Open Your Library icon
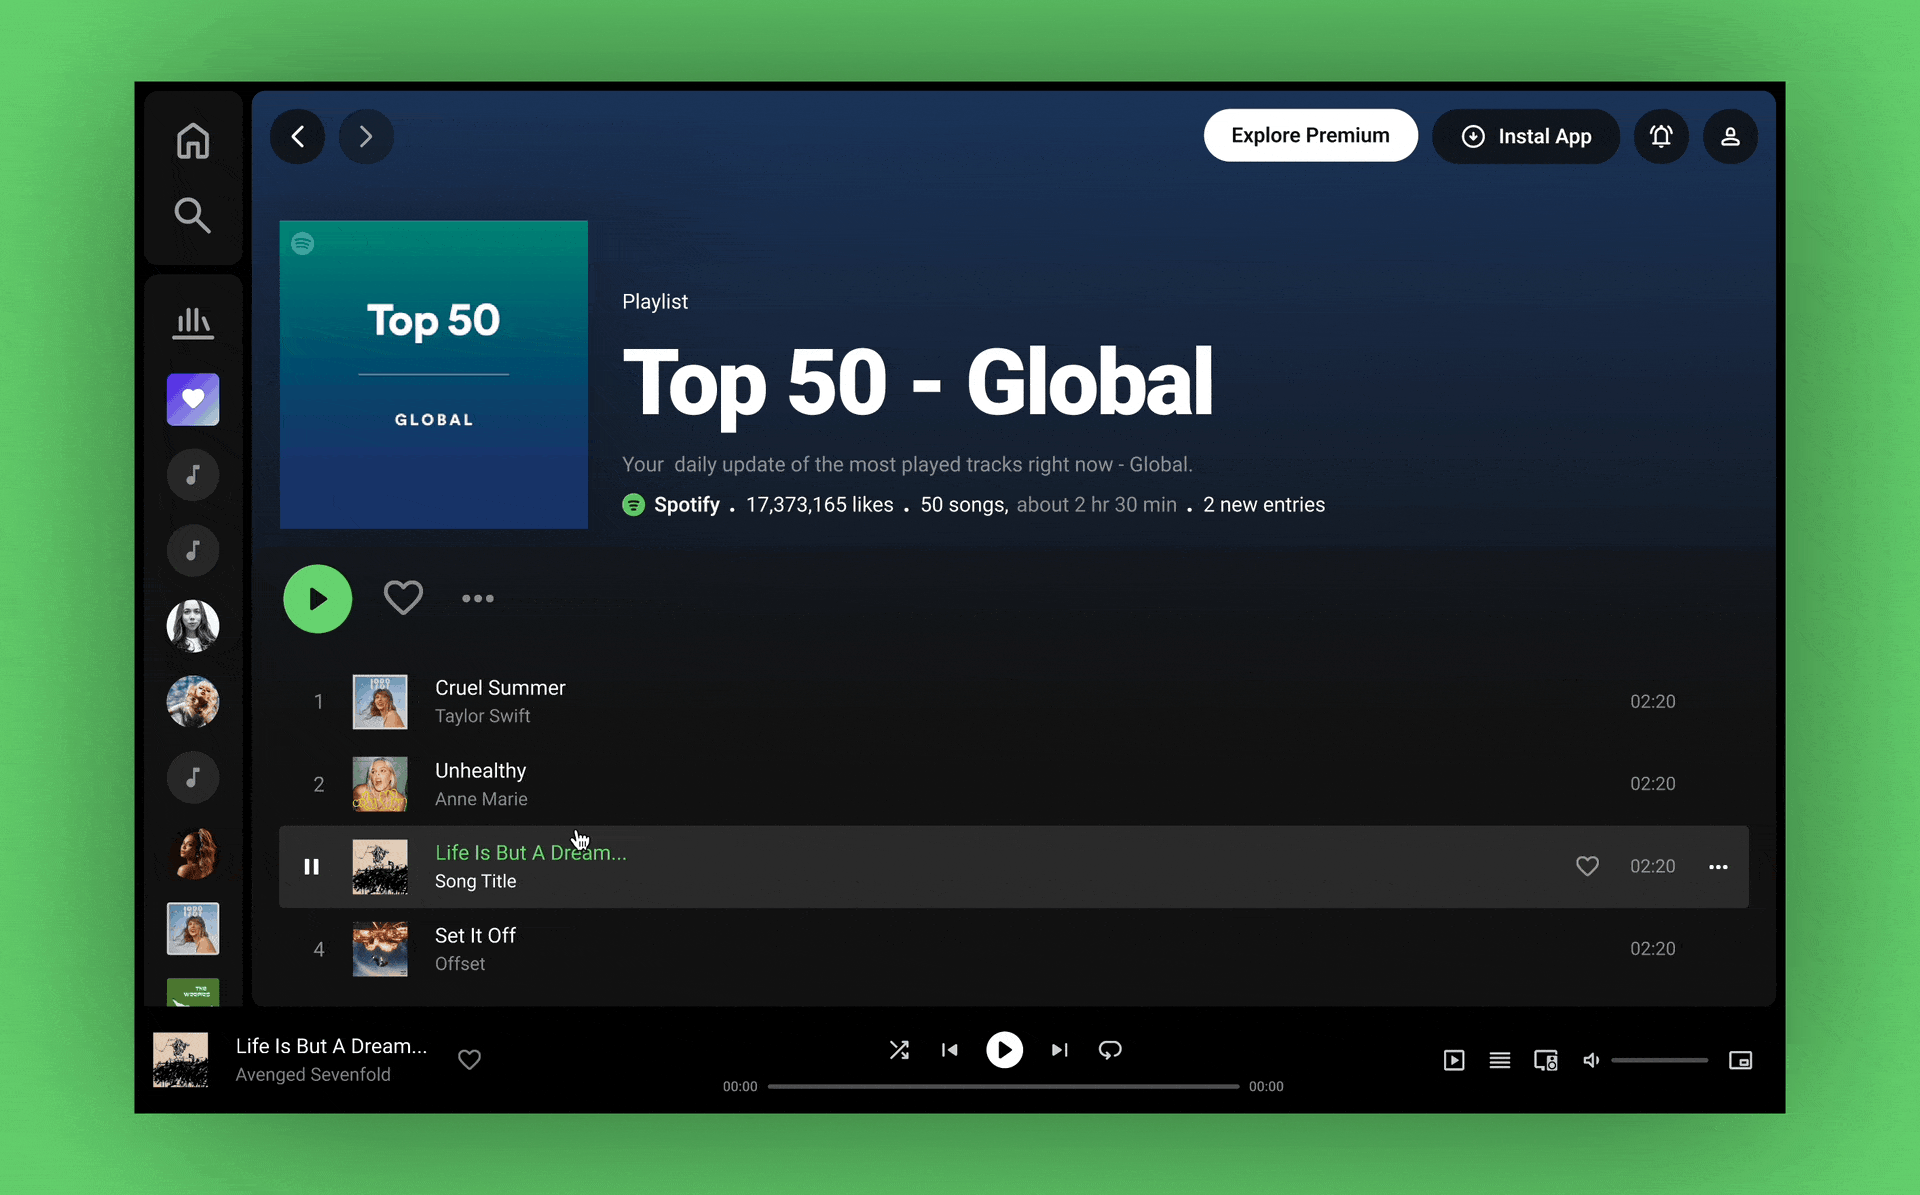 (193, 322)
